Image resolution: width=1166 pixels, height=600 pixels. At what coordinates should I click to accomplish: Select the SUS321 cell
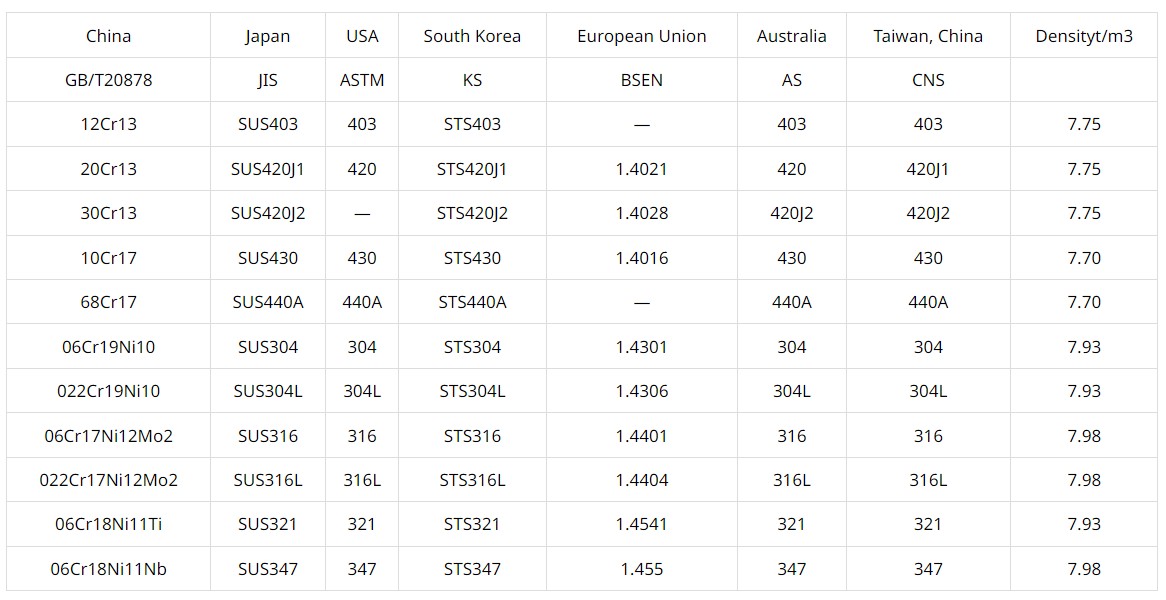point(267,524)
